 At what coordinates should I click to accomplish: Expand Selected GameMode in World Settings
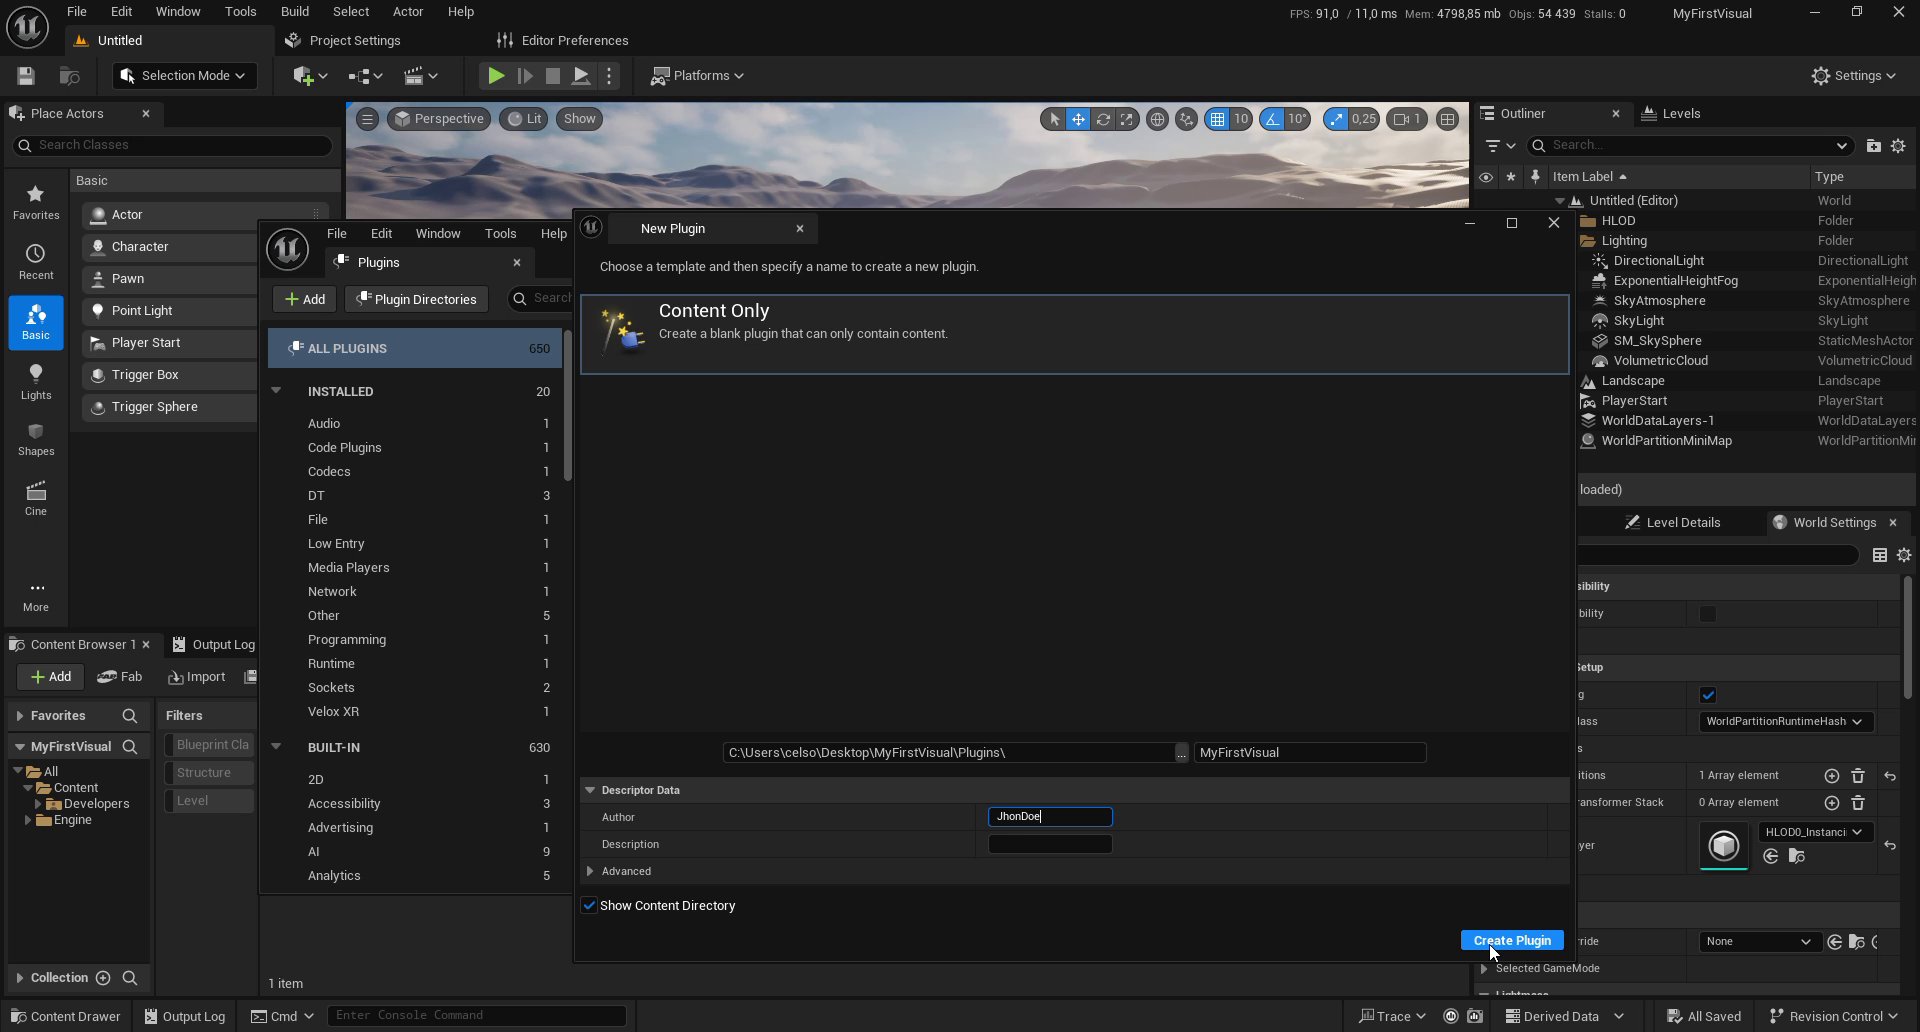(1485, 968)
